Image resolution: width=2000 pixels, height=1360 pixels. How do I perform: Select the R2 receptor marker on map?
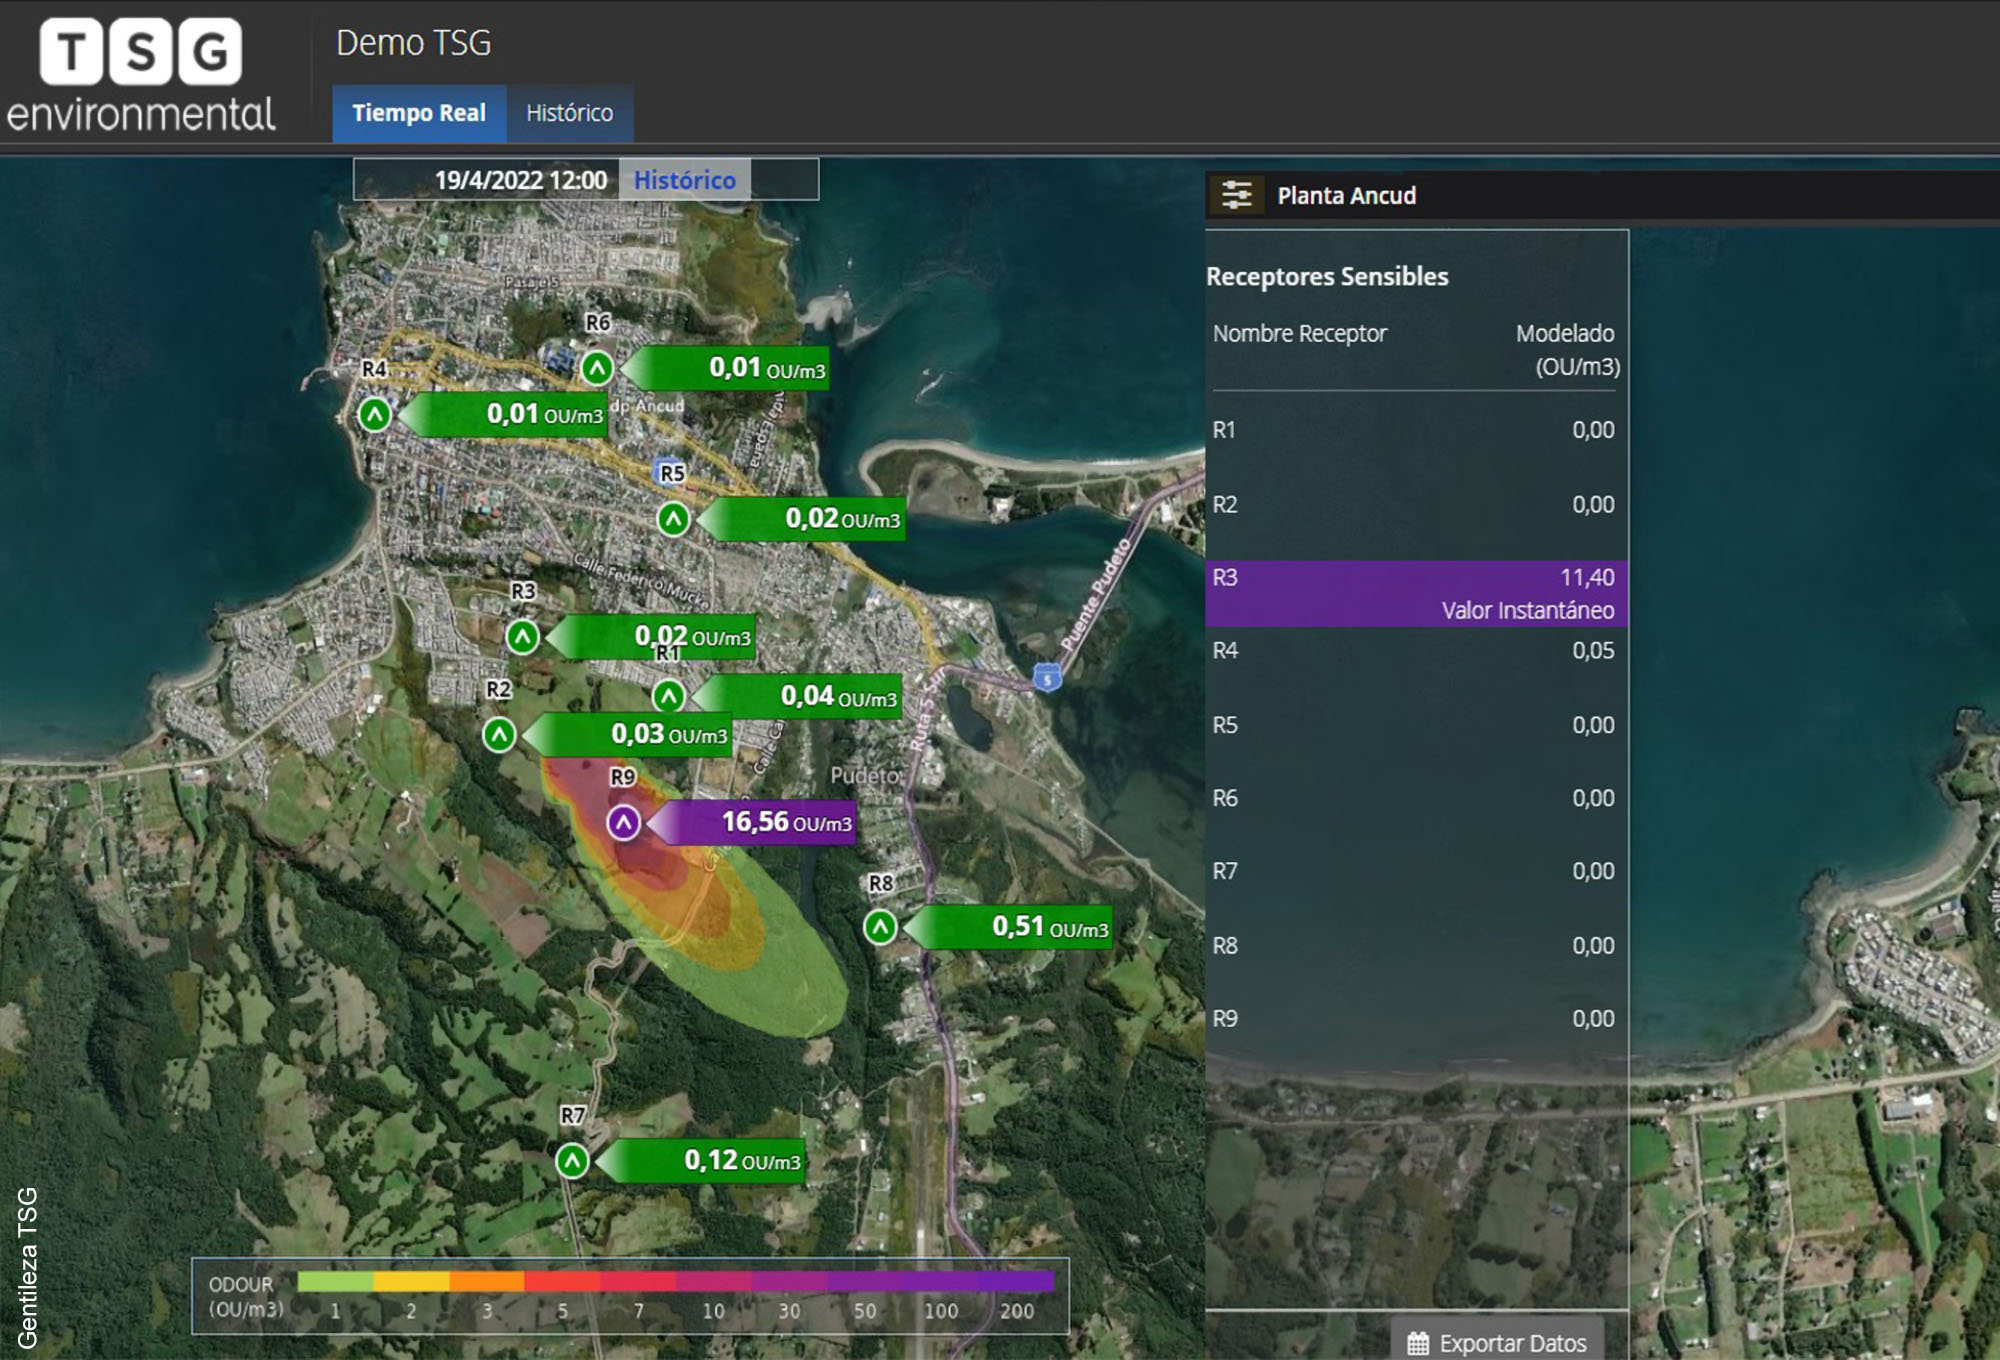(499, 735)
